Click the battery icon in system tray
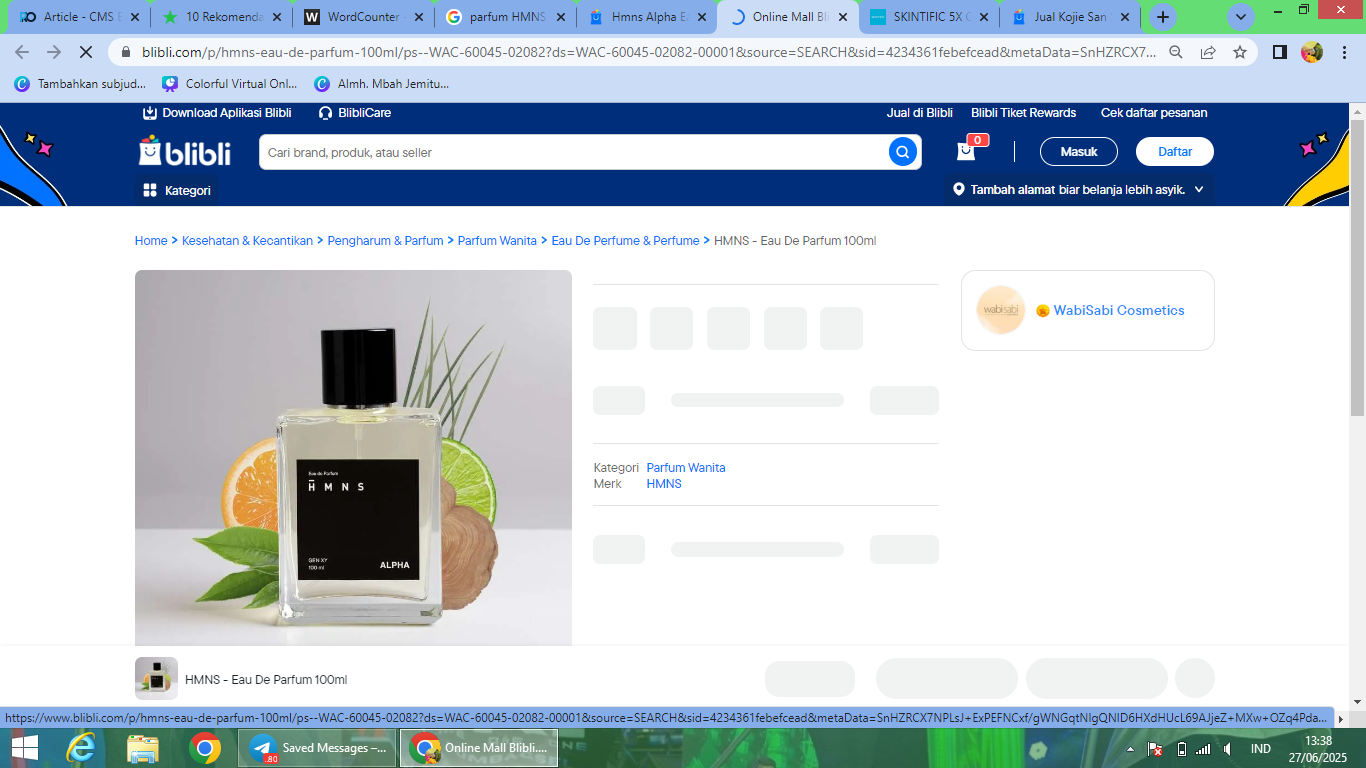1366x768 pixels. (x=1181, y=749)
